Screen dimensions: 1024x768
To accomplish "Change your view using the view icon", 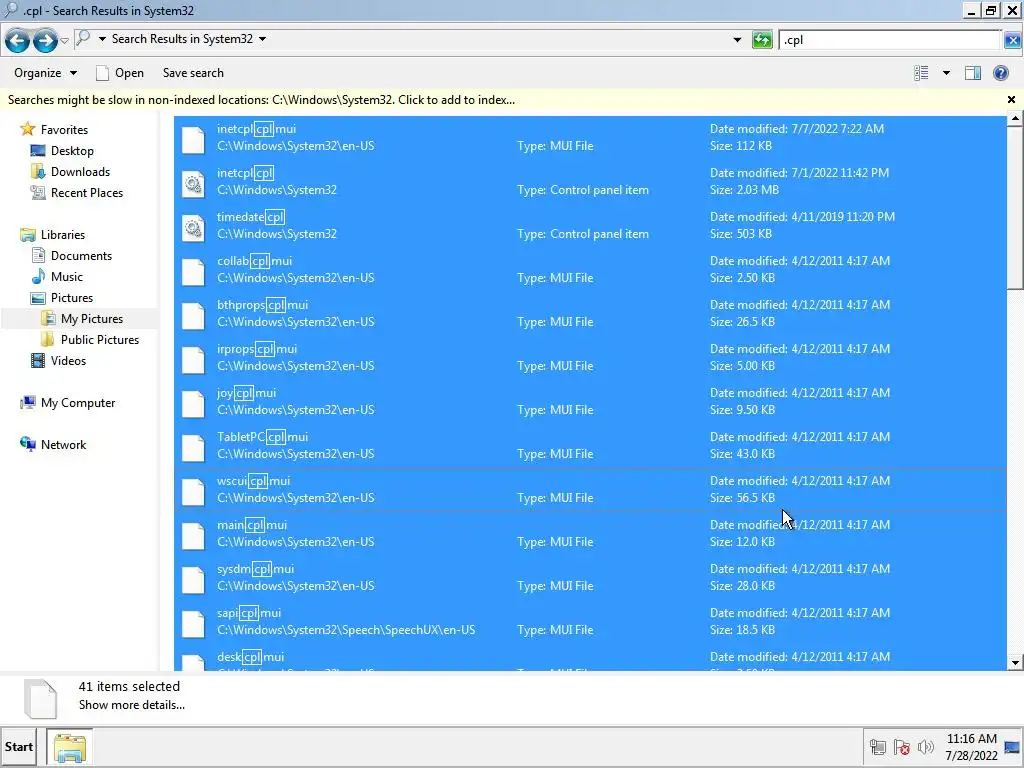I will (x=921, y=73).
